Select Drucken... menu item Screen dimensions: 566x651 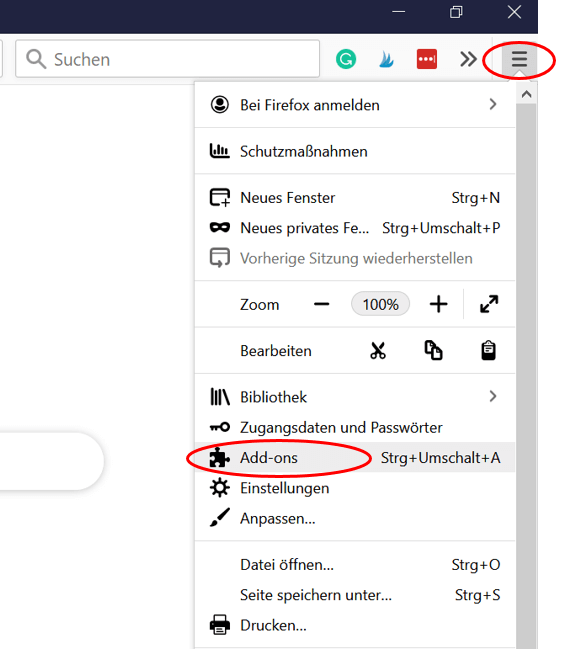click(x=355, y=625)
